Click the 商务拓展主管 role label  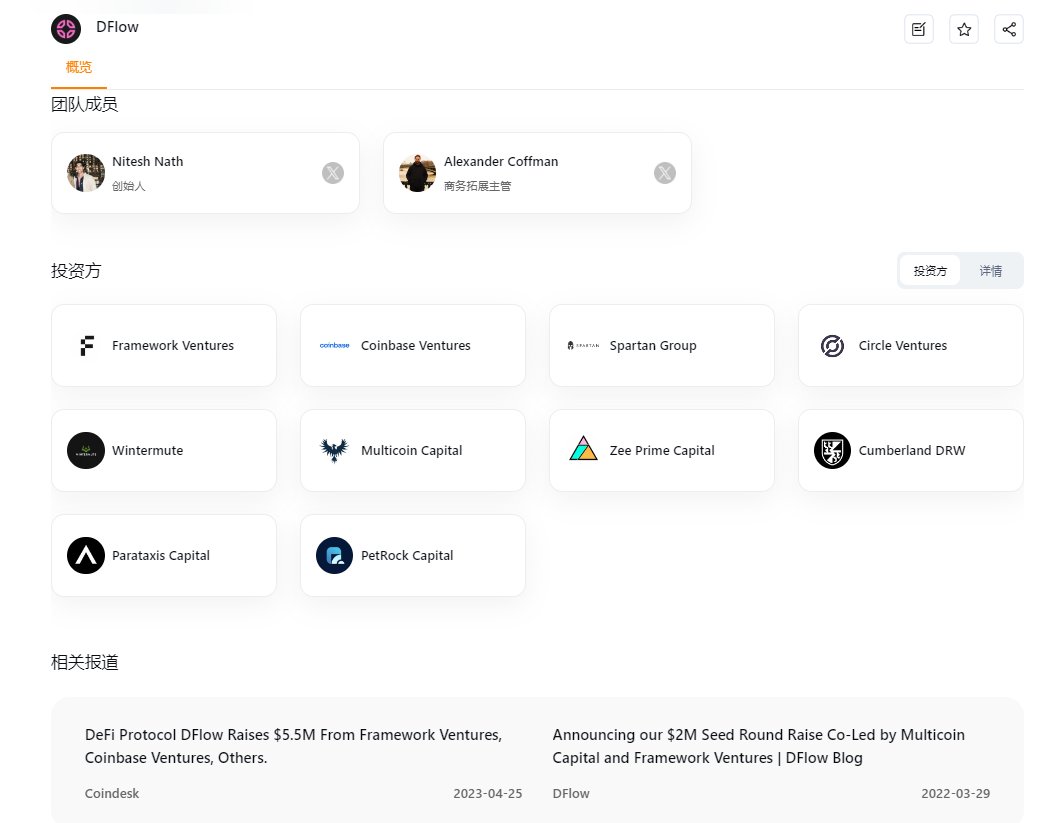pos(477,186)
